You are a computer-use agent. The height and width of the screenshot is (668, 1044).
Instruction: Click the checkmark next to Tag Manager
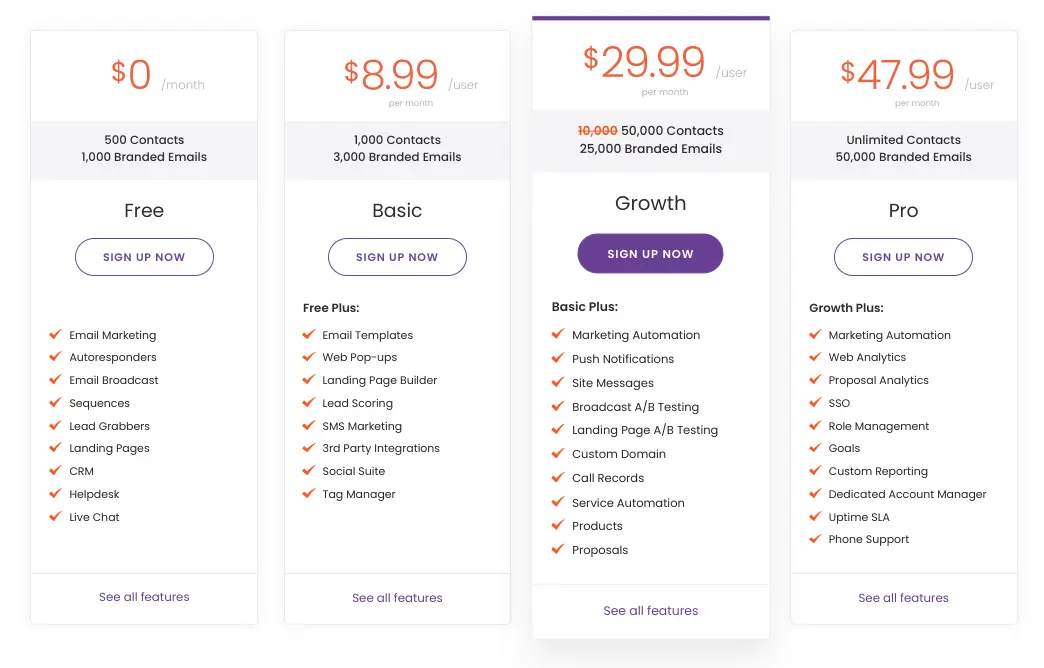(x=309, y=494)
